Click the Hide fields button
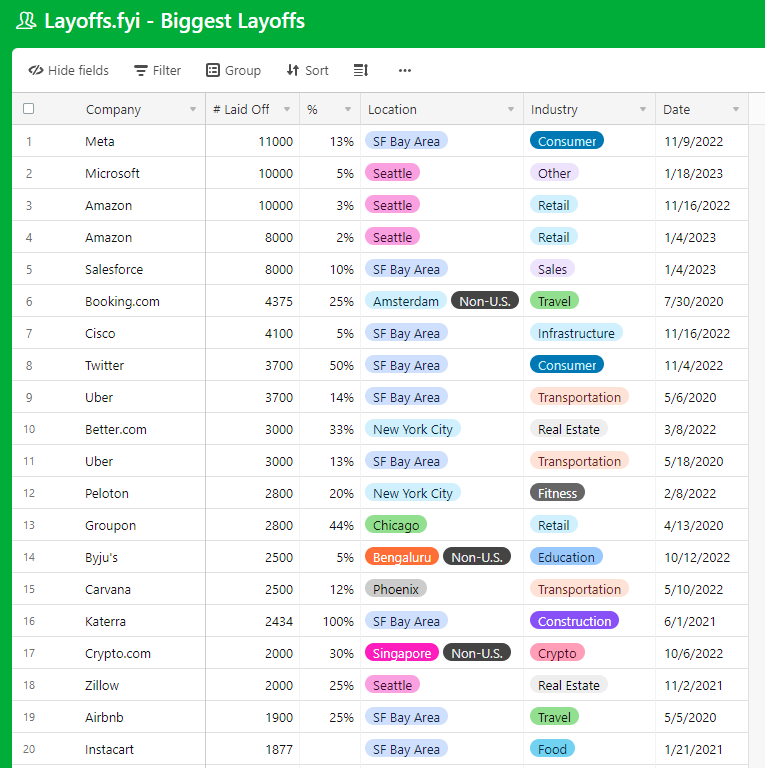 pyautogui.click(x=69, y=71)
